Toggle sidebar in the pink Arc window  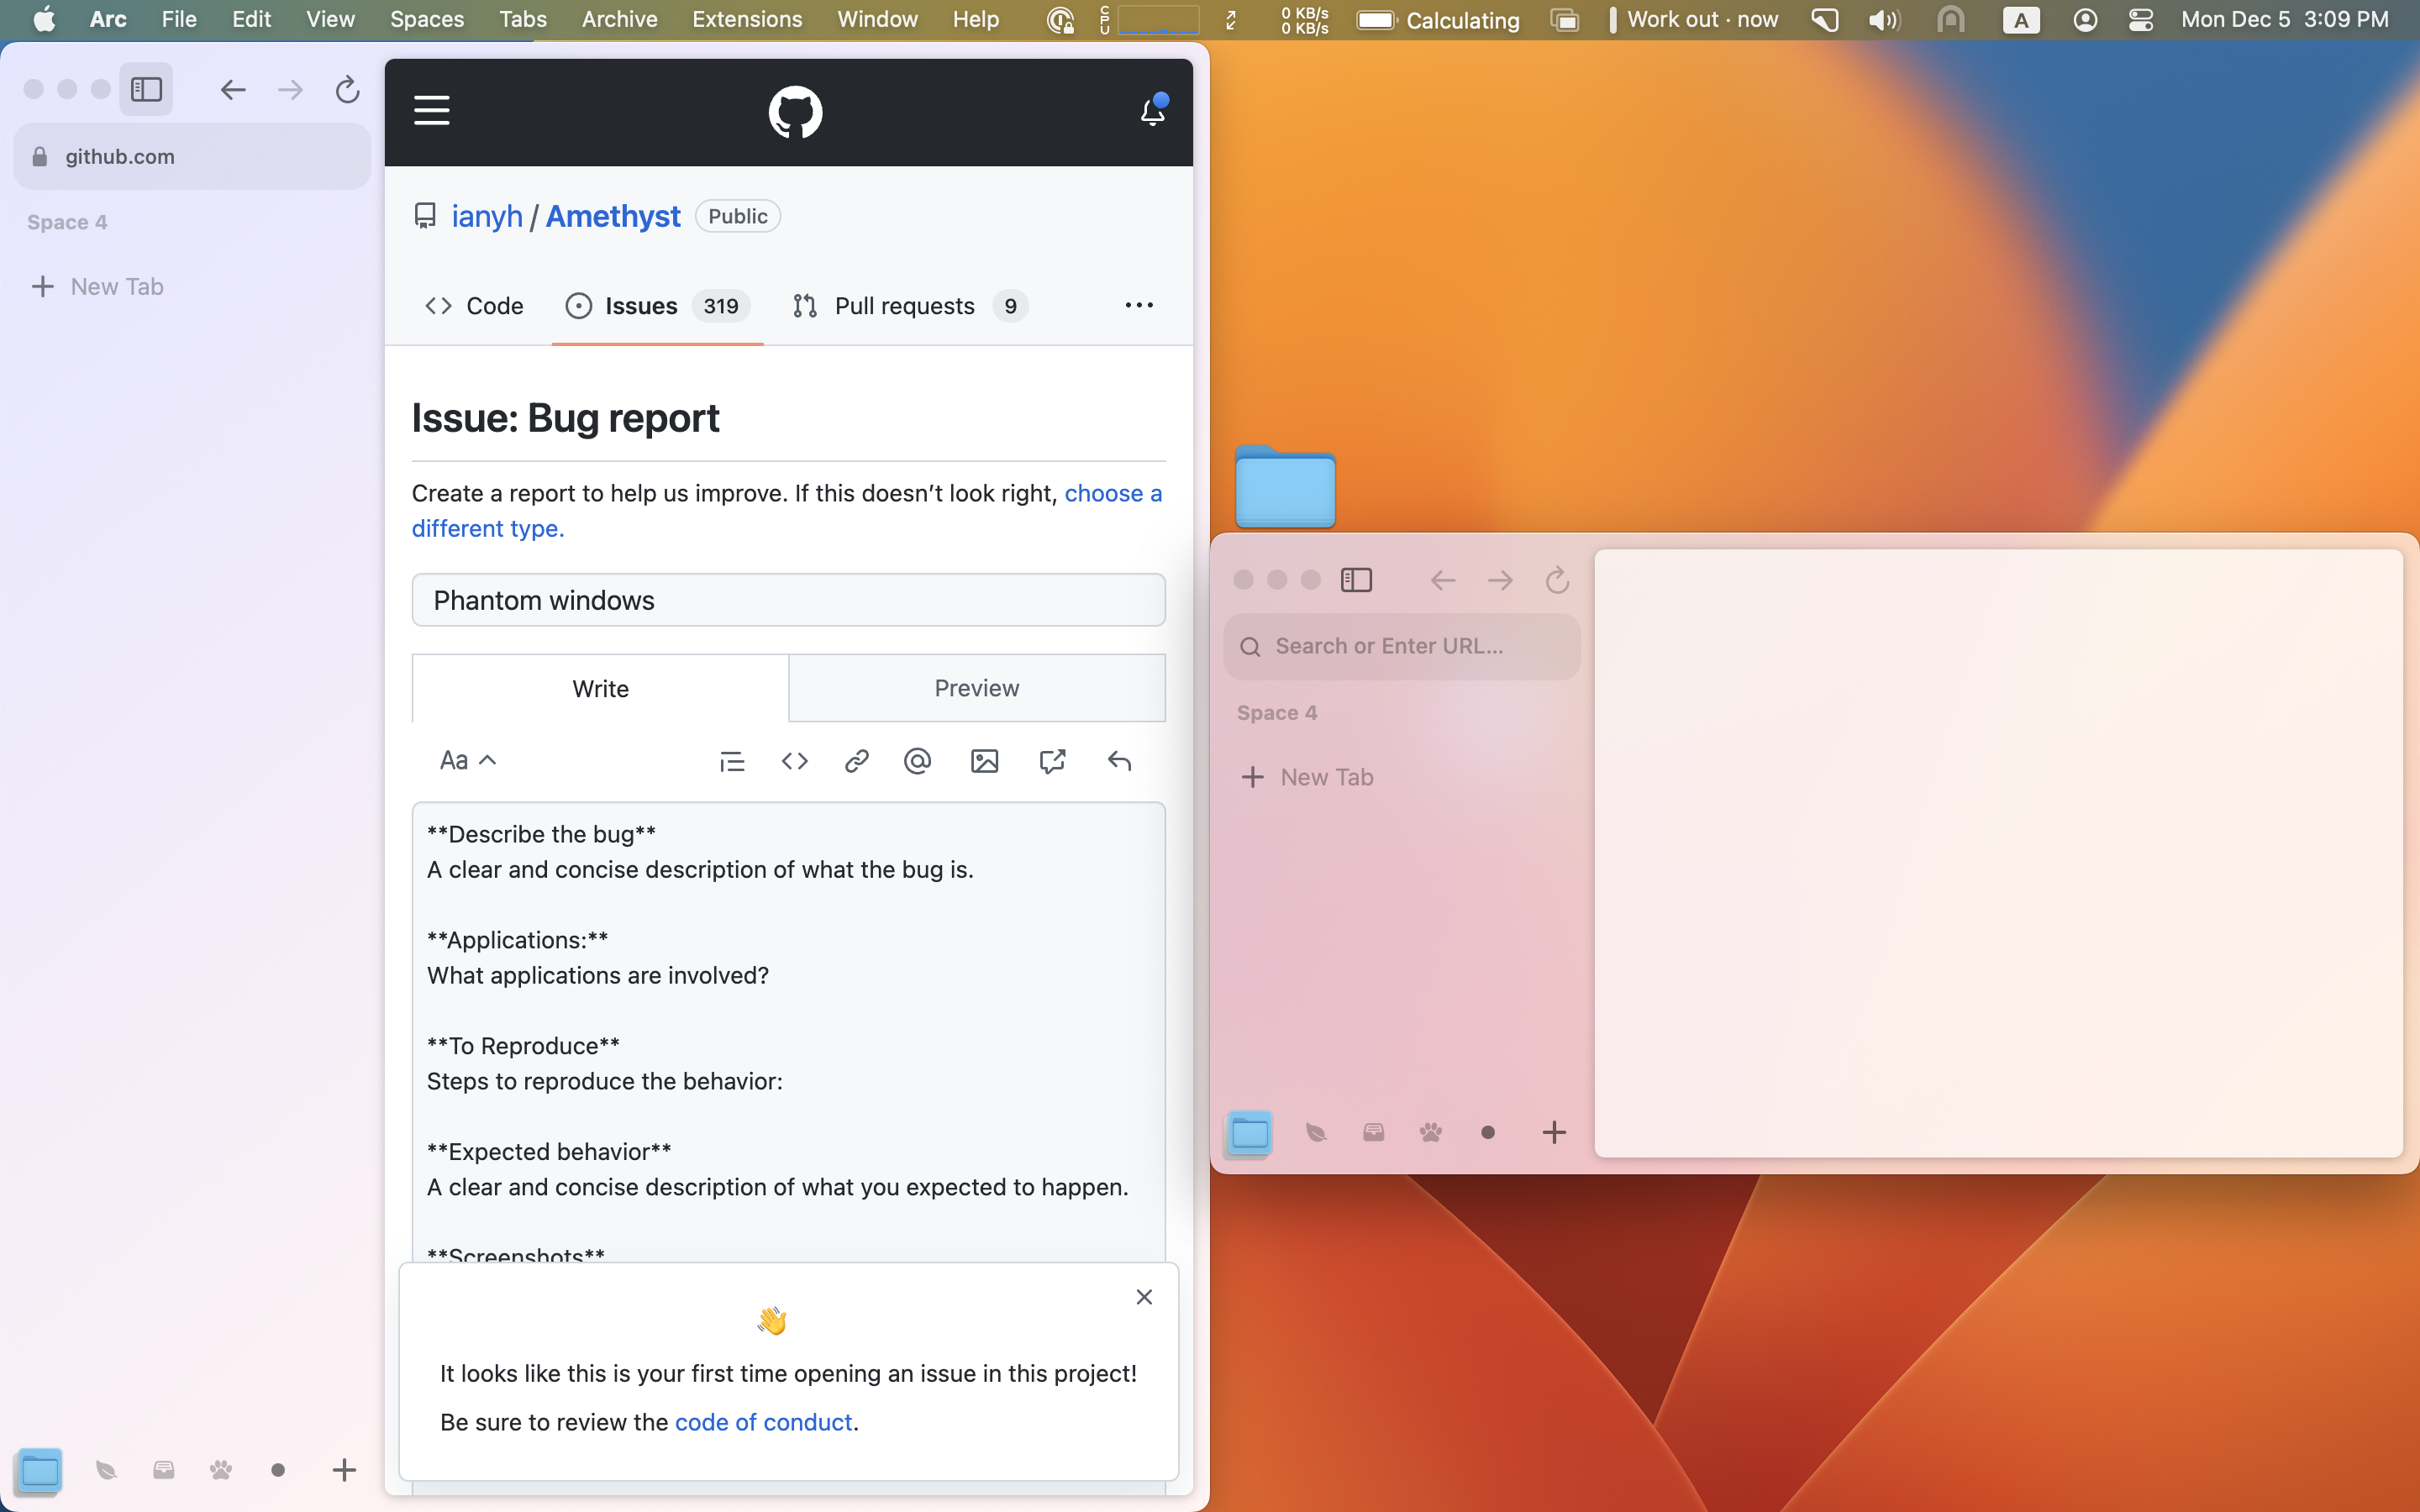tap(1356, 580)
